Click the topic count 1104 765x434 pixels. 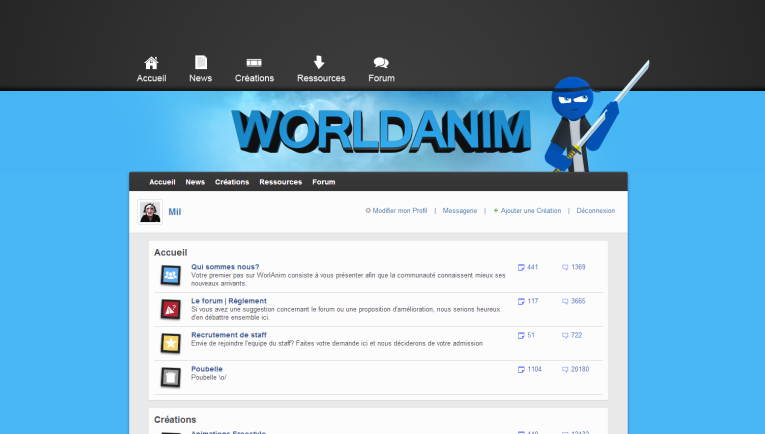pyautogui.click(x=534, y=370)
